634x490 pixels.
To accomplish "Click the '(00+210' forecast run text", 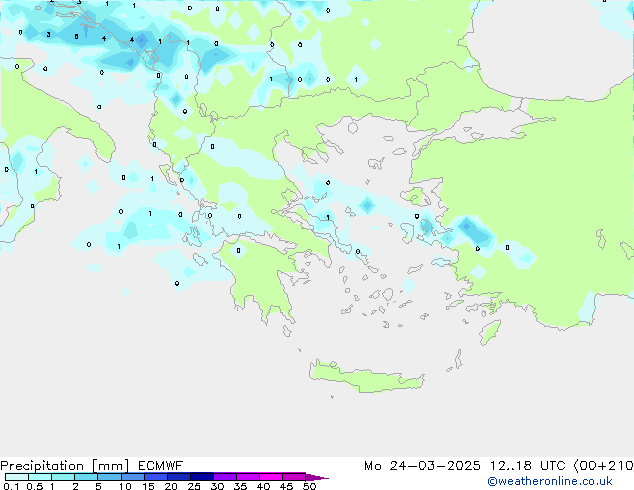I will pyautogui.click(x=604, y=466).
